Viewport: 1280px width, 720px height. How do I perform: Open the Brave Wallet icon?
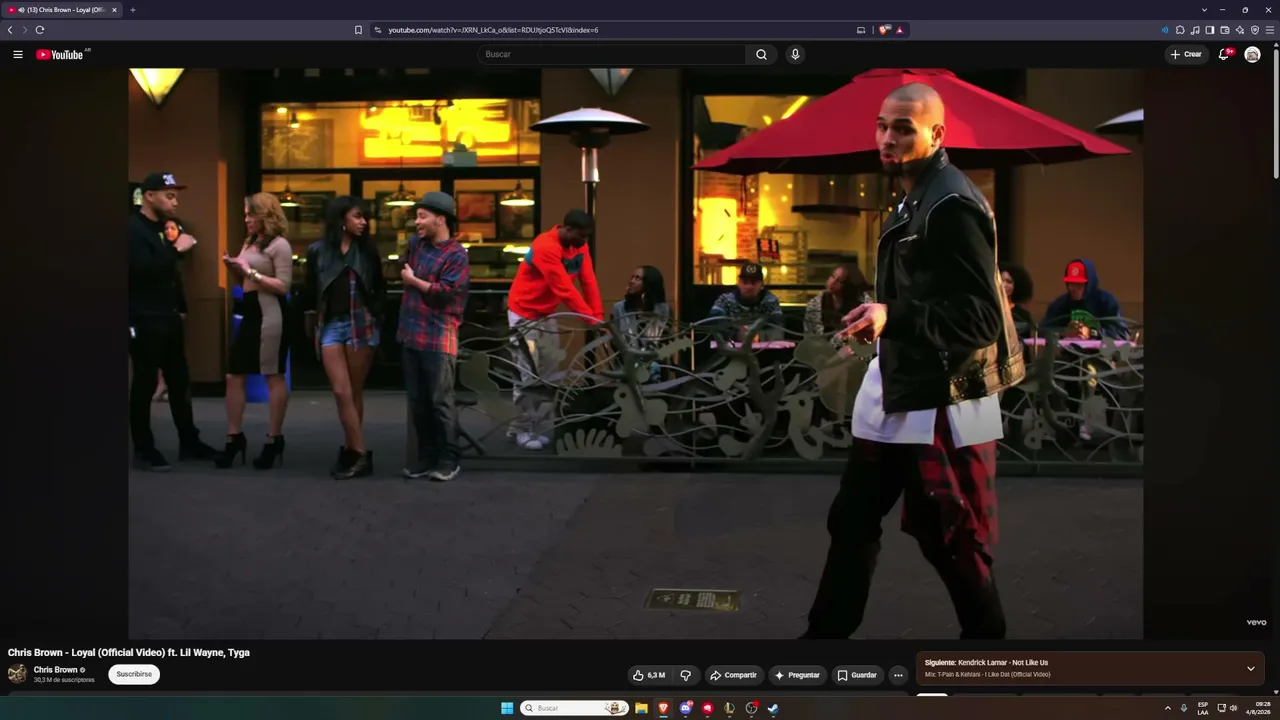tap(1225, 30)
